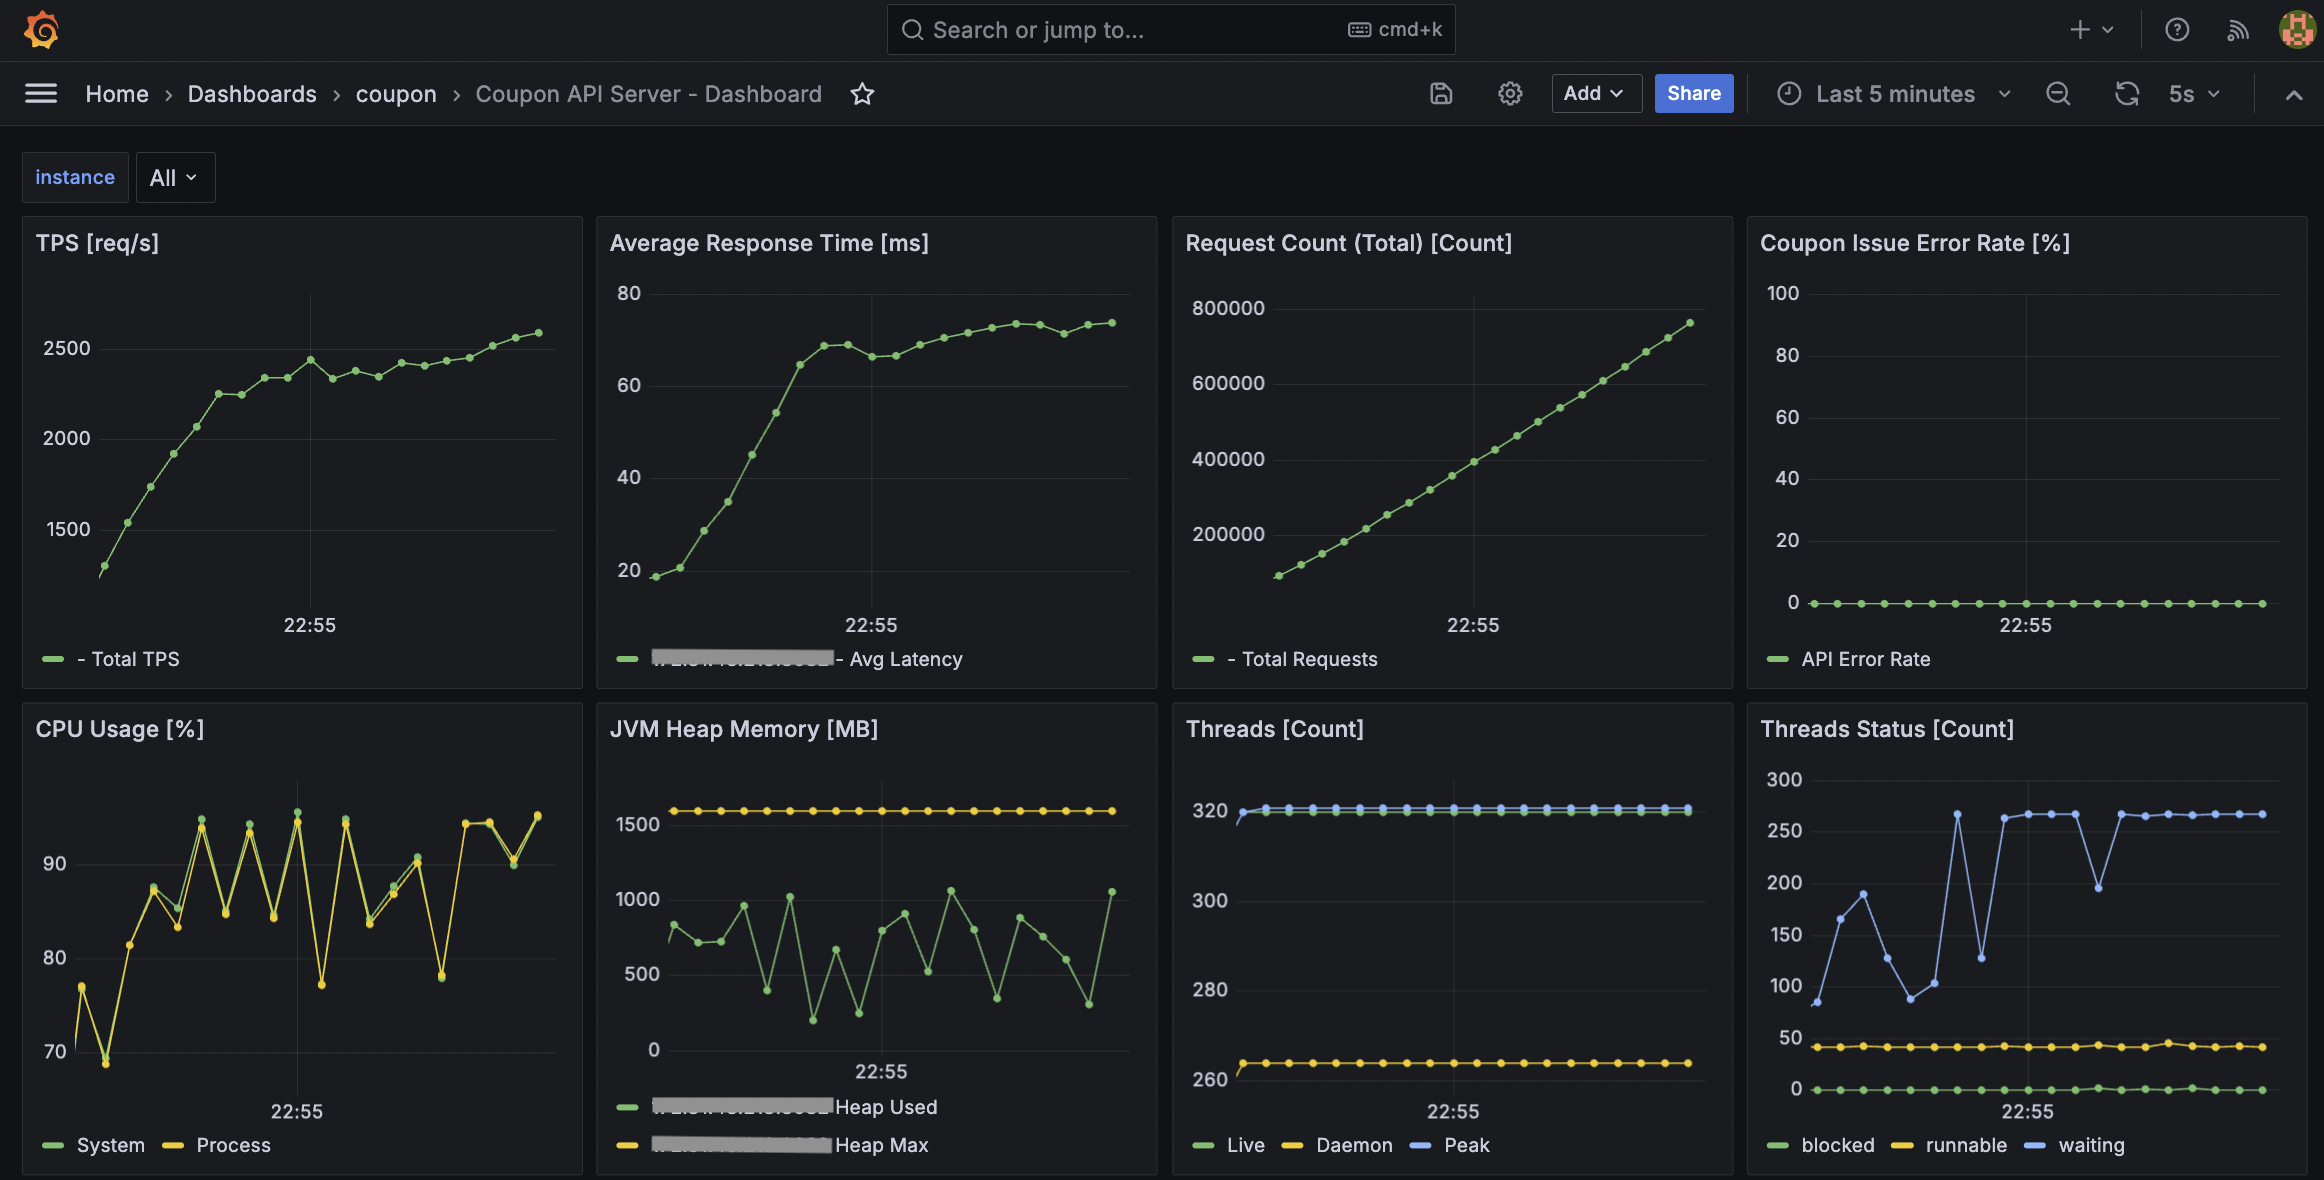The width and height of the screenshot is (2324, 1180).
Task: Open dashboard settings gear icon
Action: pos(1510,94)
